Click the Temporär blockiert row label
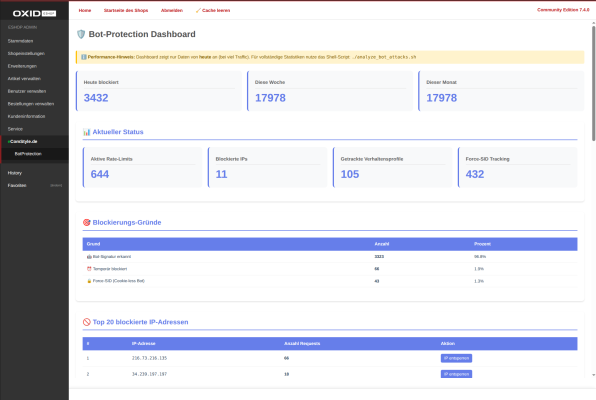 (110, 269)
